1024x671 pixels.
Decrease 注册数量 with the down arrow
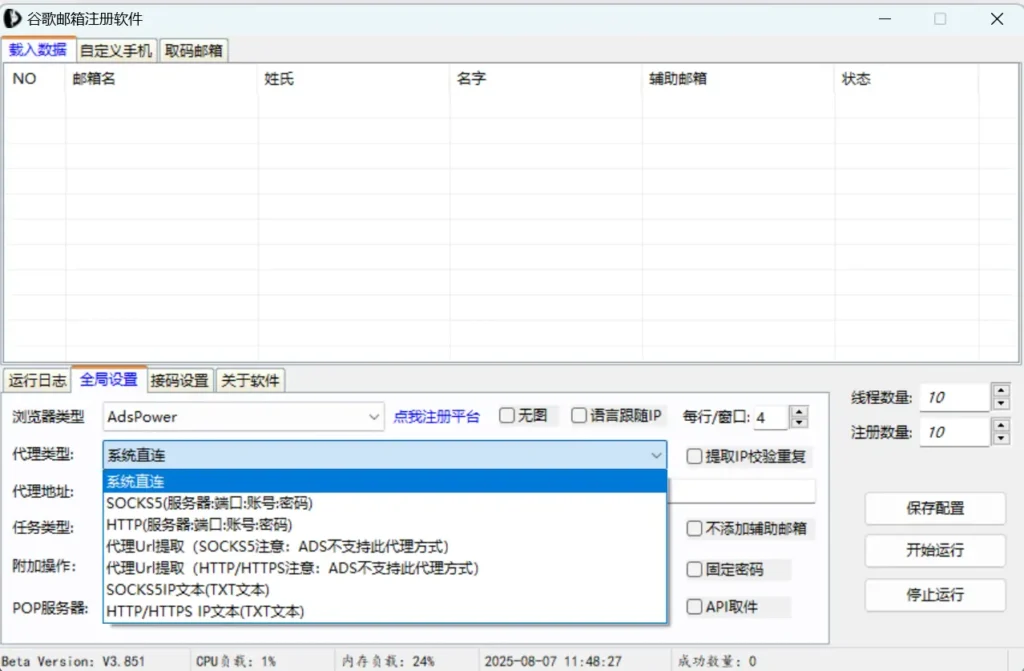1000,438
